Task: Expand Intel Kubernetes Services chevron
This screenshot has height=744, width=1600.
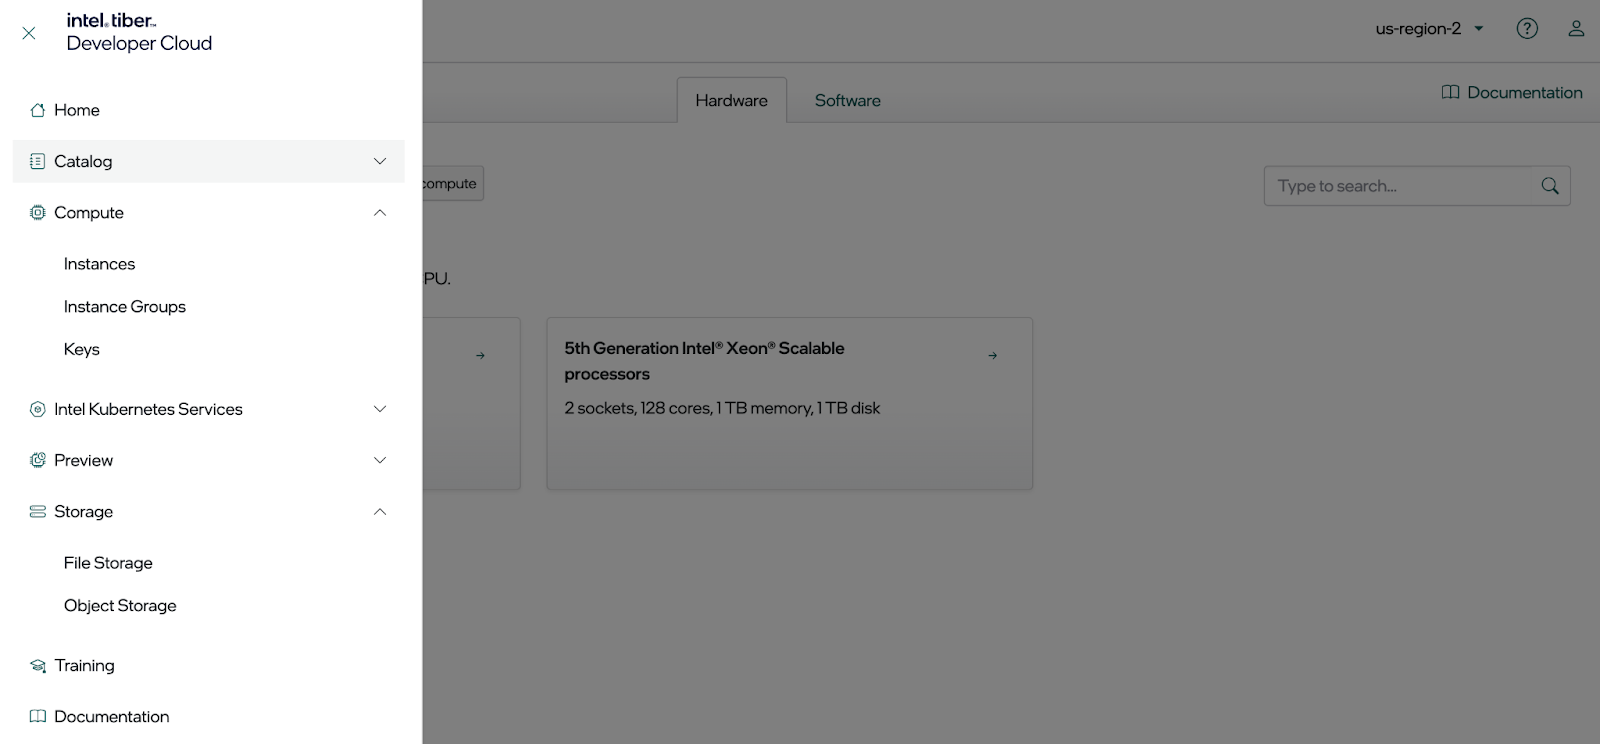Action: pyautogui.click(x=380, y=409)
